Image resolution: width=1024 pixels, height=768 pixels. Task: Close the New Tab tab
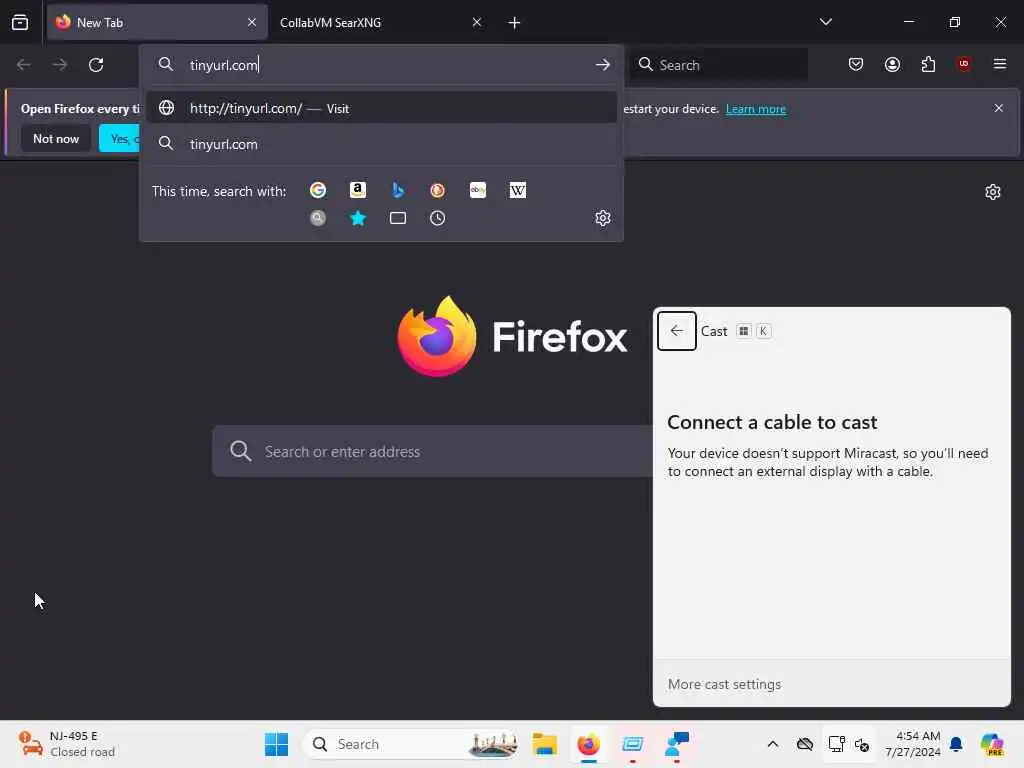(252, 22)
